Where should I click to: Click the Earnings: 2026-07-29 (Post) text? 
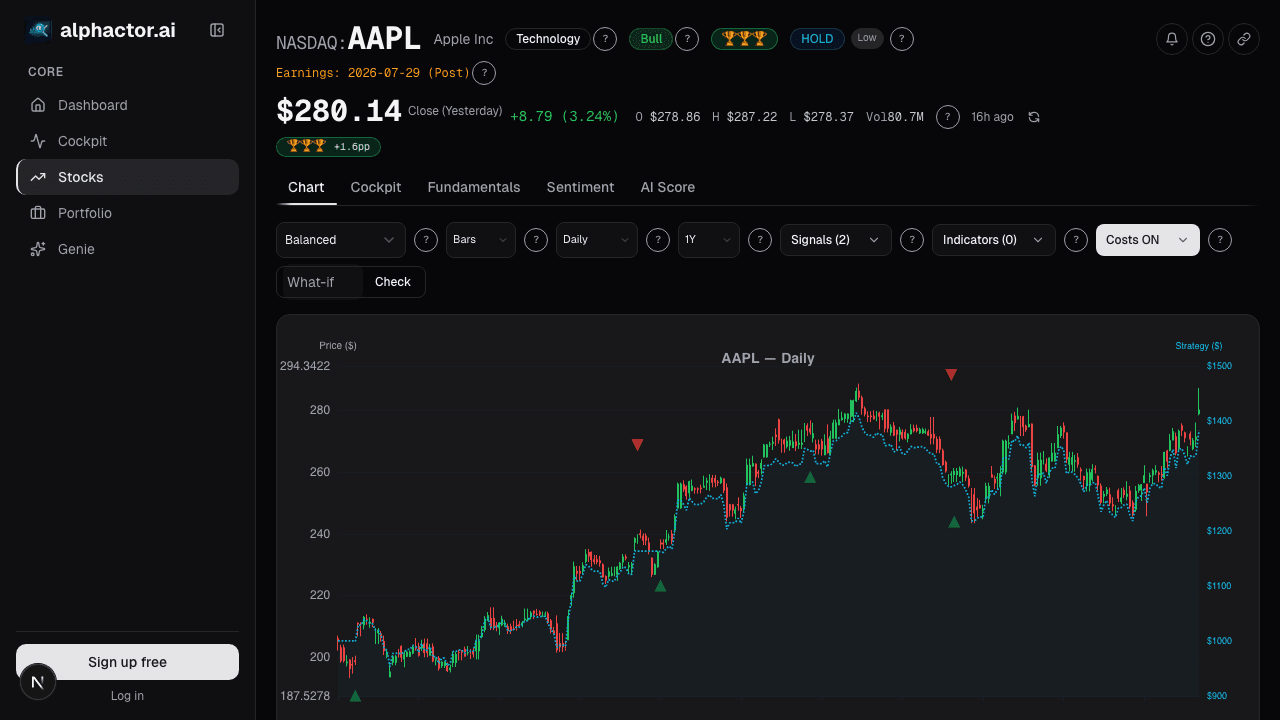373,73
